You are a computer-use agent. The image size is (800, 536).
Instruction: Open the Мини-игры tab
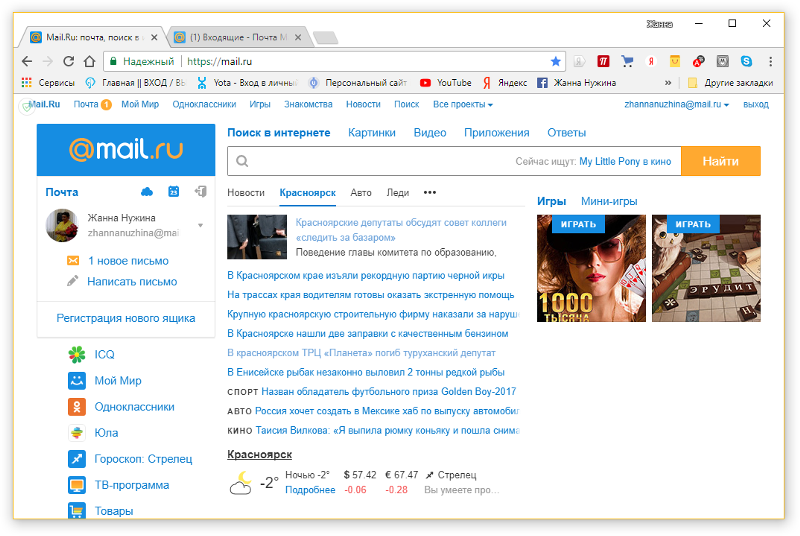tap(609, 201)
